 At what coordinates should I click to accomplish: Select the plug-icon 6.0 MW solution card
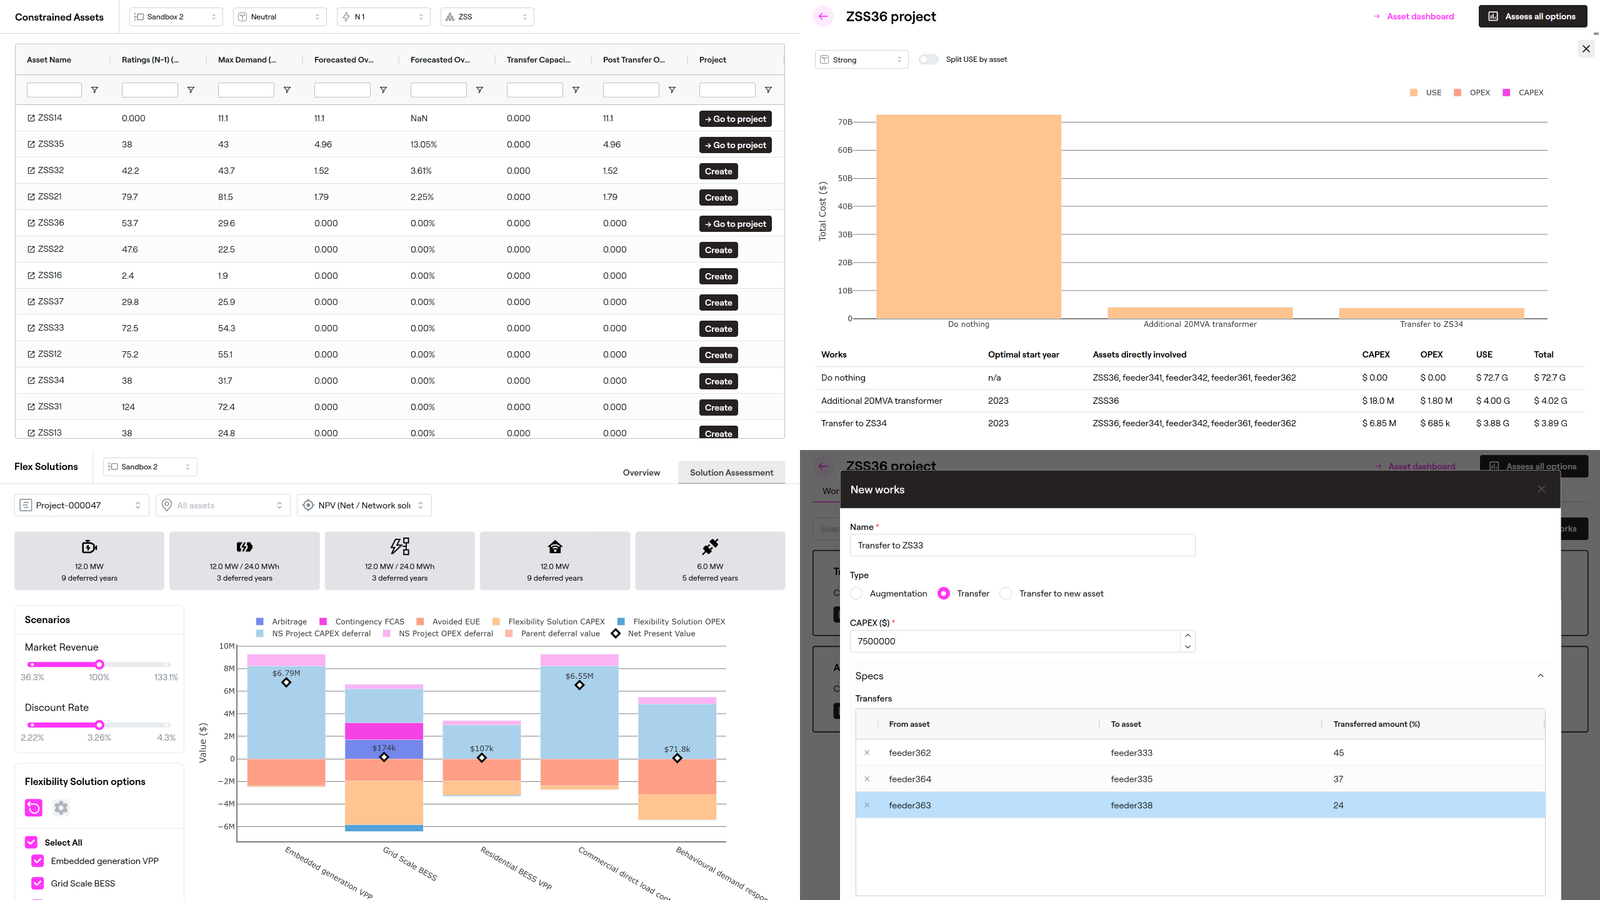click(x=709, y=560)
